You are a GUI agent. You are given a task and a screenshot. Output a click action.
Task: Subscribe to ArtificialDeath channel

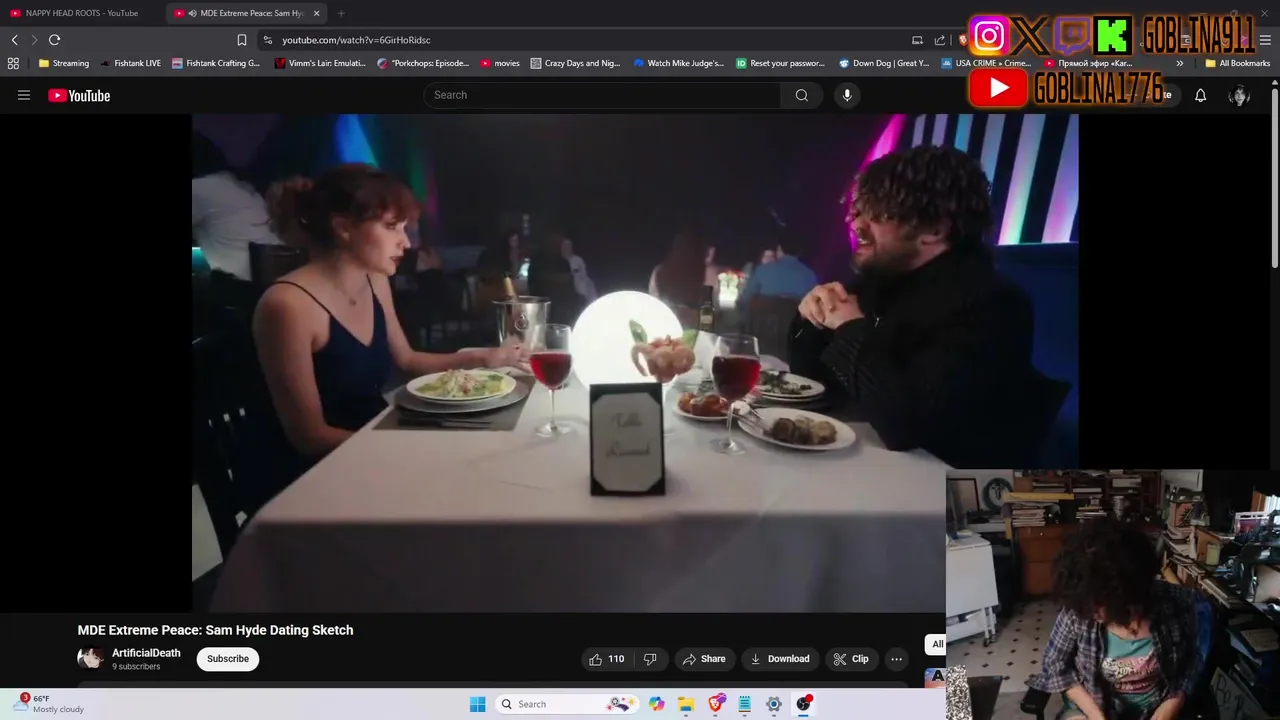228,659
